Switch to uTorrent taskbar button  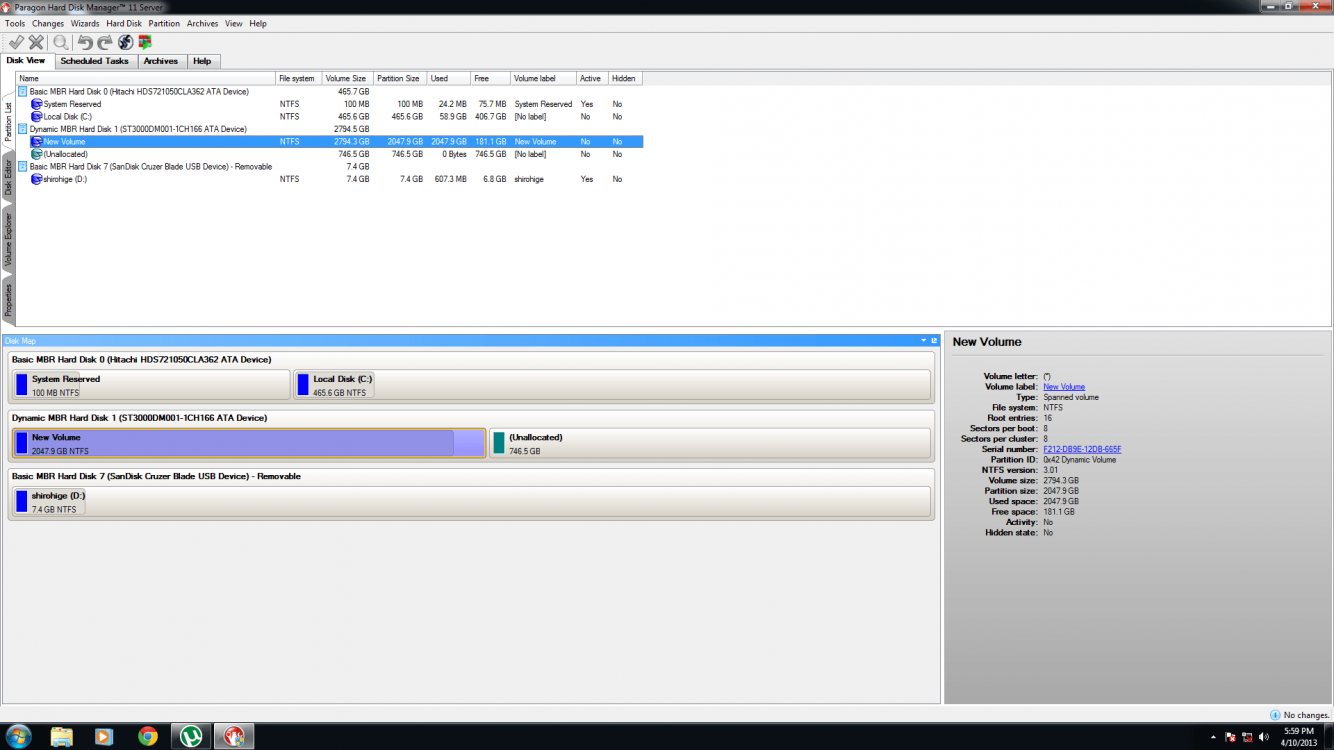[x=191, y=737]
